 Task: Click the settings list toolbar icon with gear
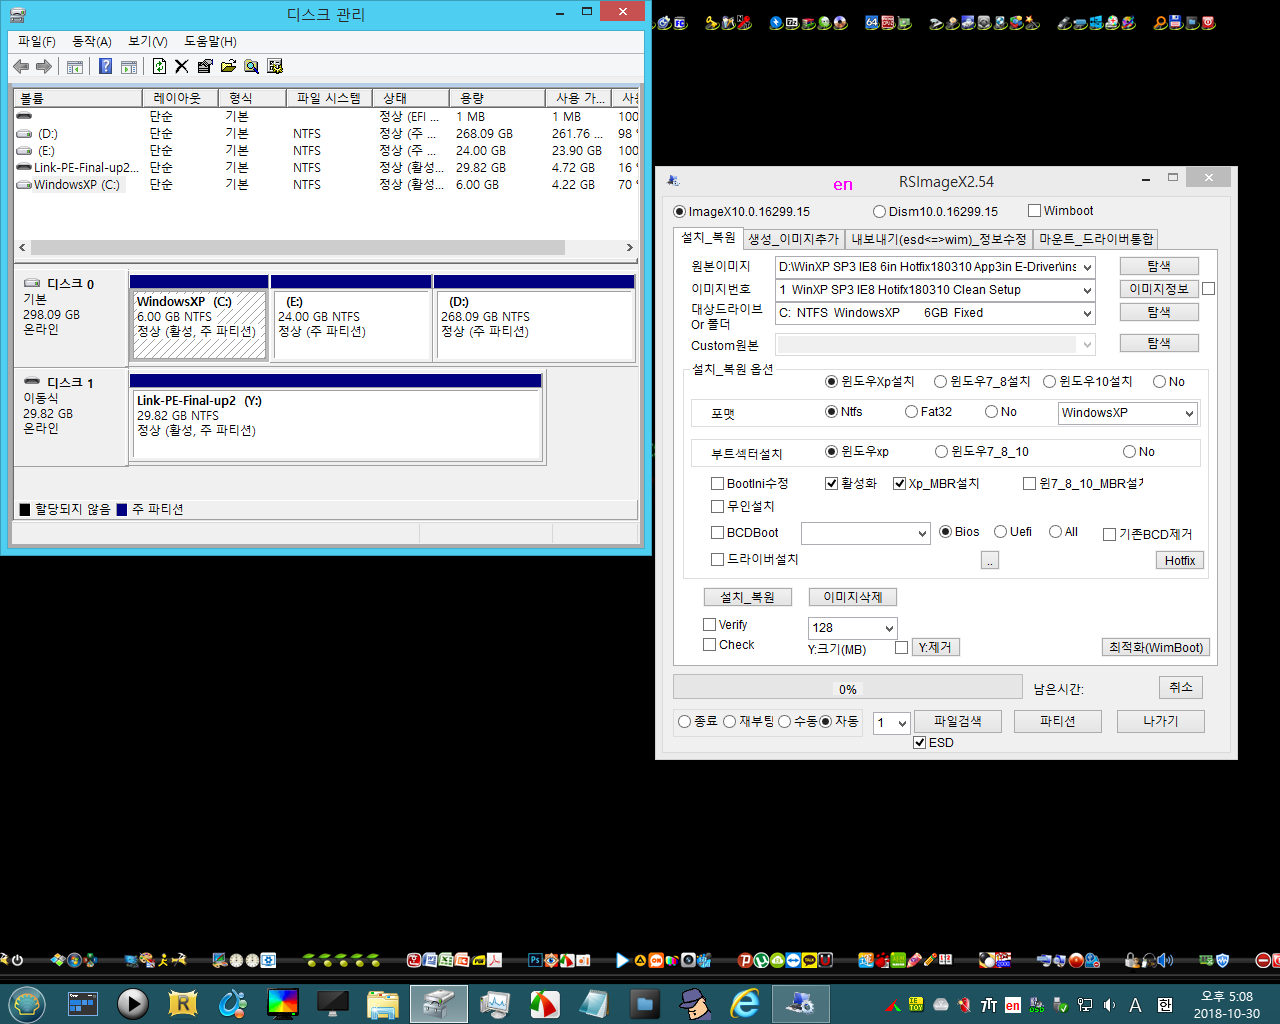pyautogui.click(x=275, y=66)
